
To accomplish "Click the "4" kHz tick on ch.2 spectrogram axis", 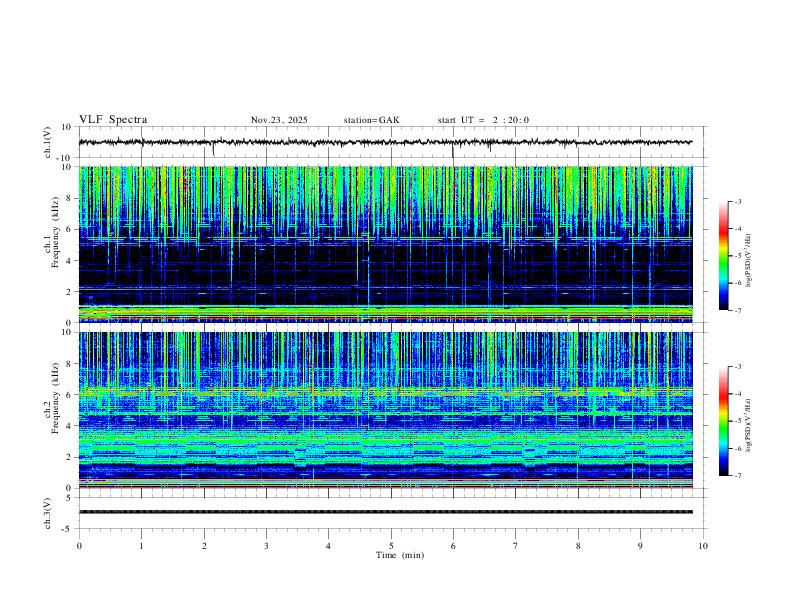I will pyautogui.click(x=69, y=426).
